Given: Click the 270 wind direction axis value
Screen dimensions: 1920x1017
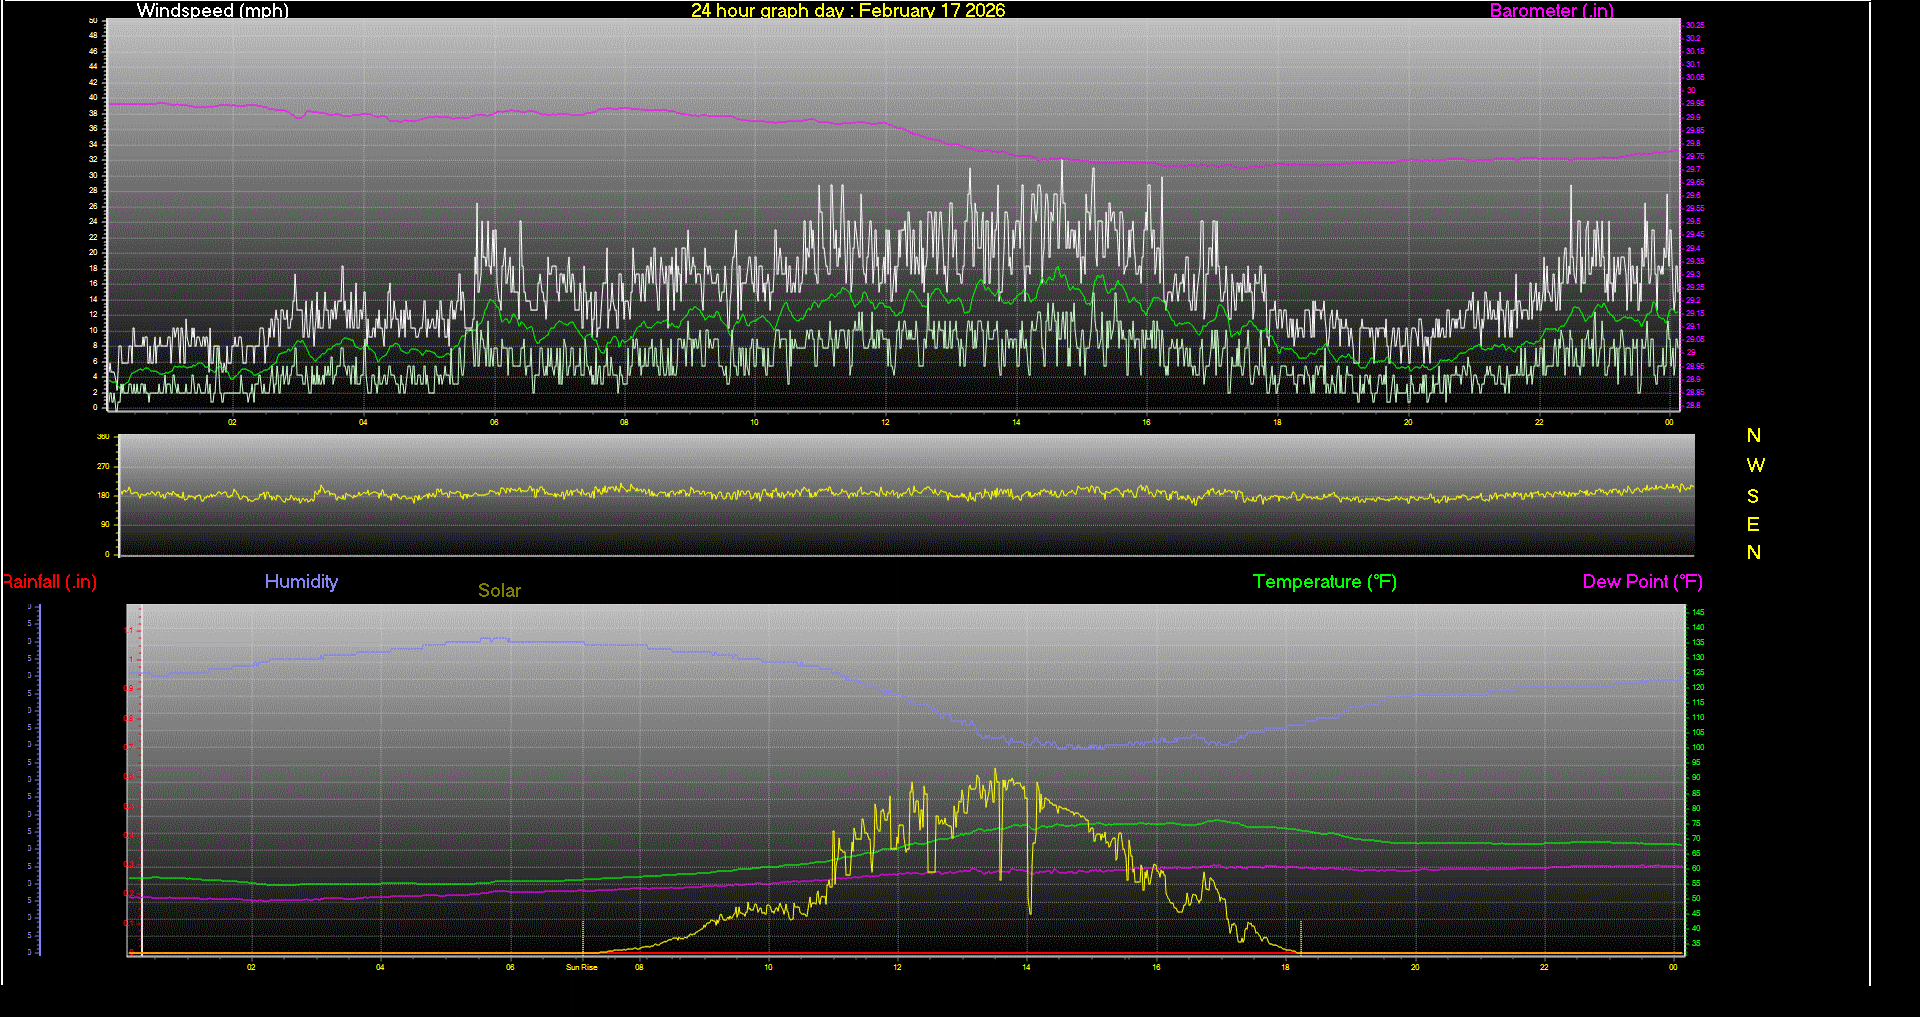Looking at the screenshot, I should [103, 466].
